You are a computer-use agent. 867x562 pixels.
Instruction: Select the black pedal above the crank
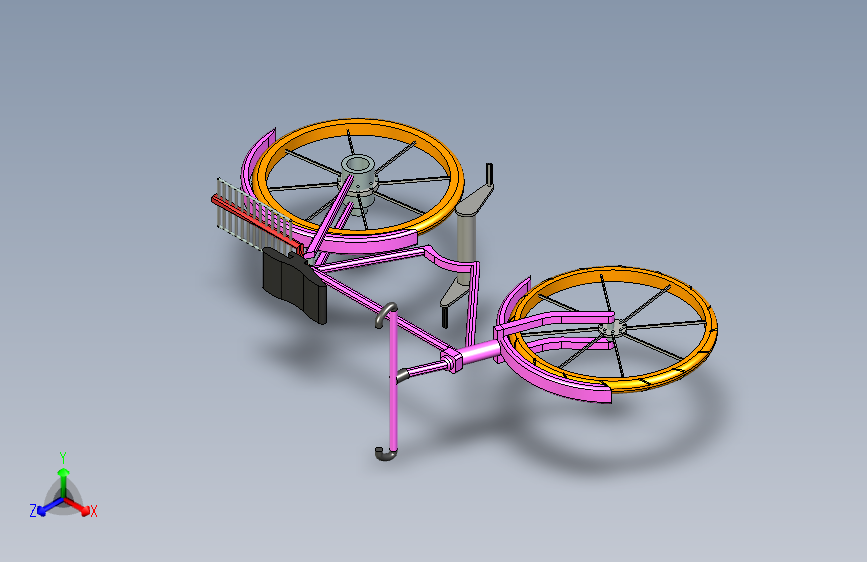489,174
